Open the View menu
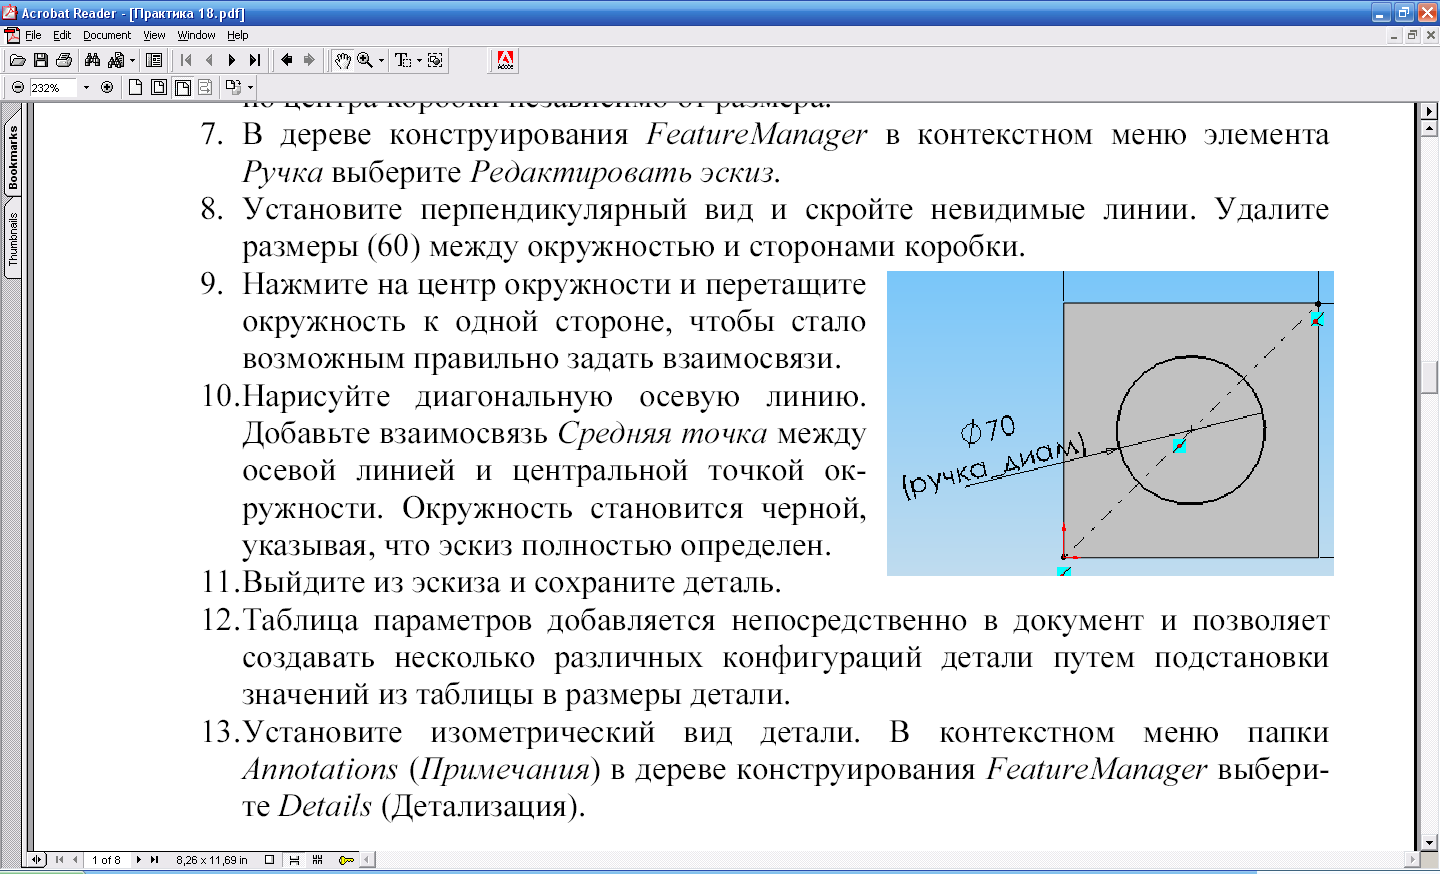The image size is (1440, 874). tap(154, 35)
